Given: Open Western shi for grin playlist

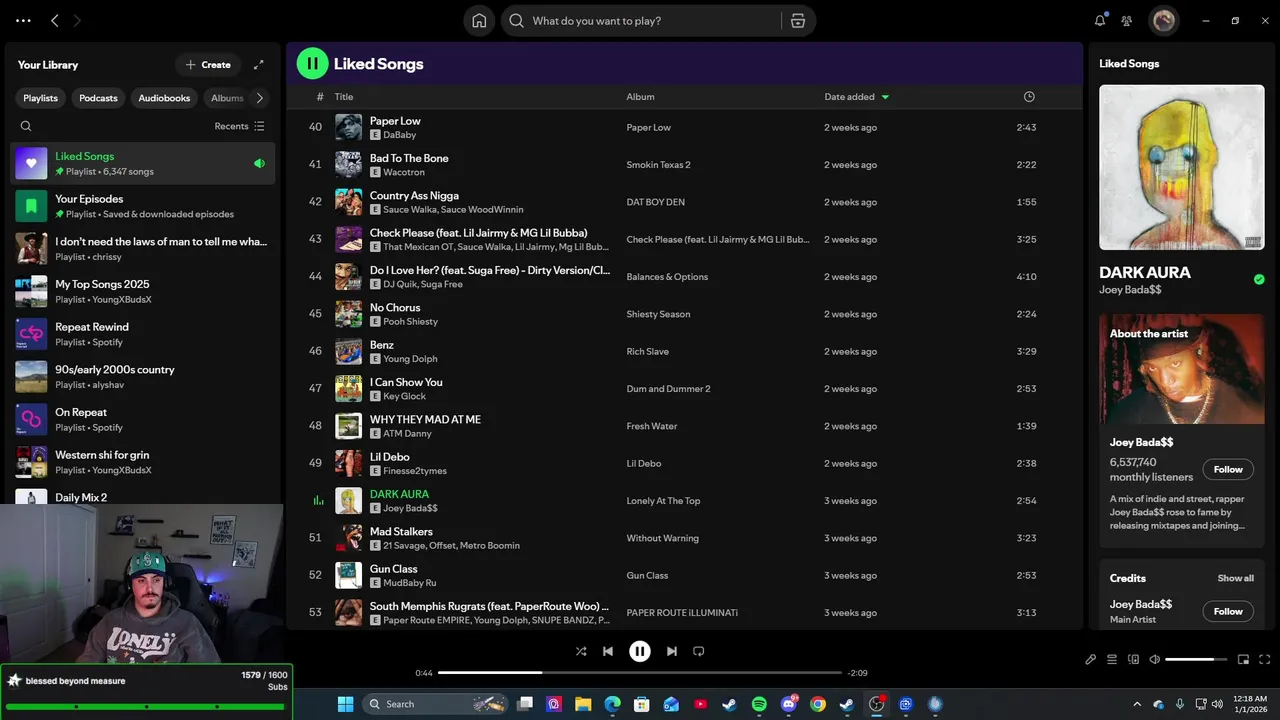Looking at the screenshot, I should coord(142,462).
